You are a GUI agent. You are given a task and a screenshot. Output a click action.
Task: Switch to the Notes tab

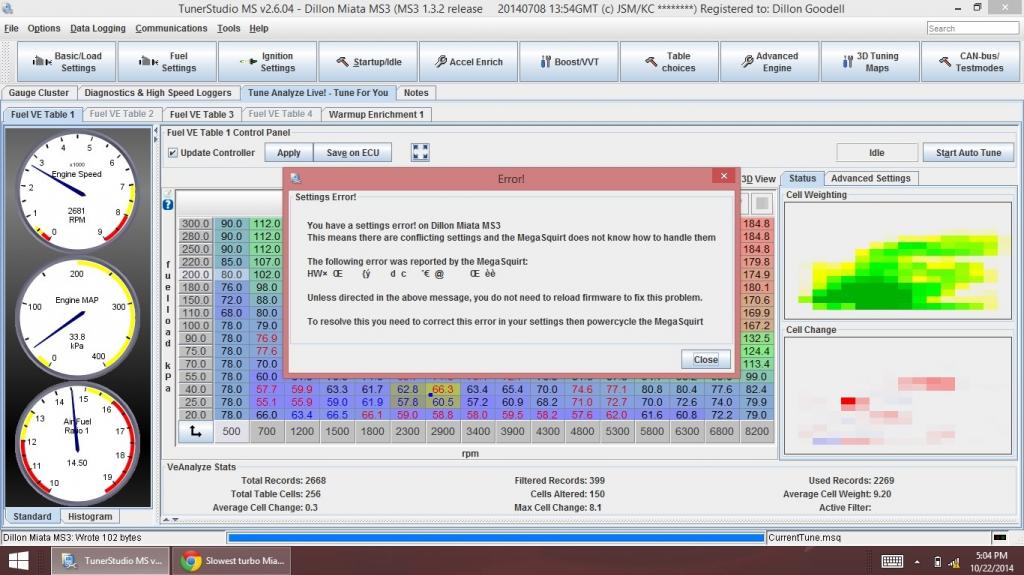tap(416, 93)
